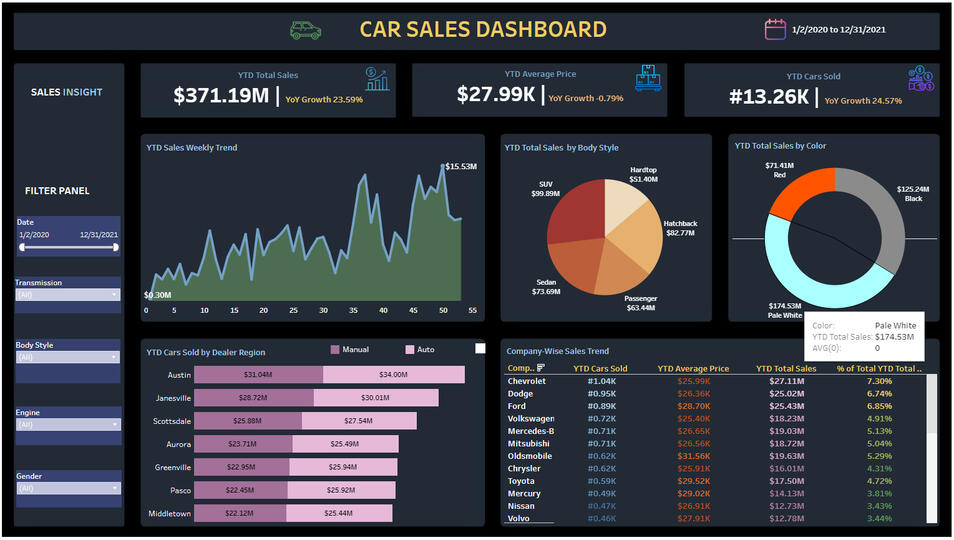Viewport: 954px width, 540px height.
Task: Open the Transmission filter dropdown
Action: (x=68, y=295)
